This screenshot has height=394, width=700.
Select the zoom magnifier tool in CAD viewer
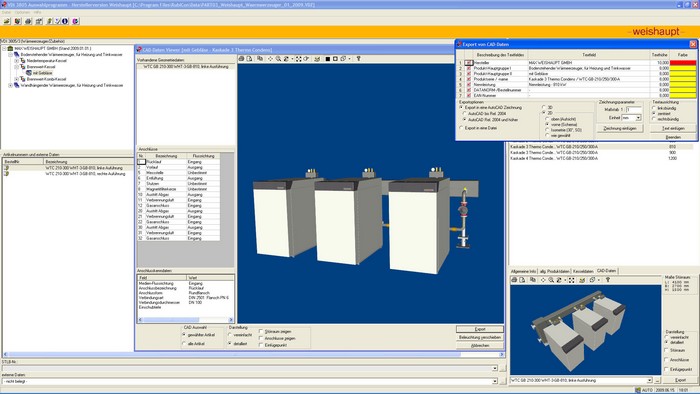click(x=278, y=58)
